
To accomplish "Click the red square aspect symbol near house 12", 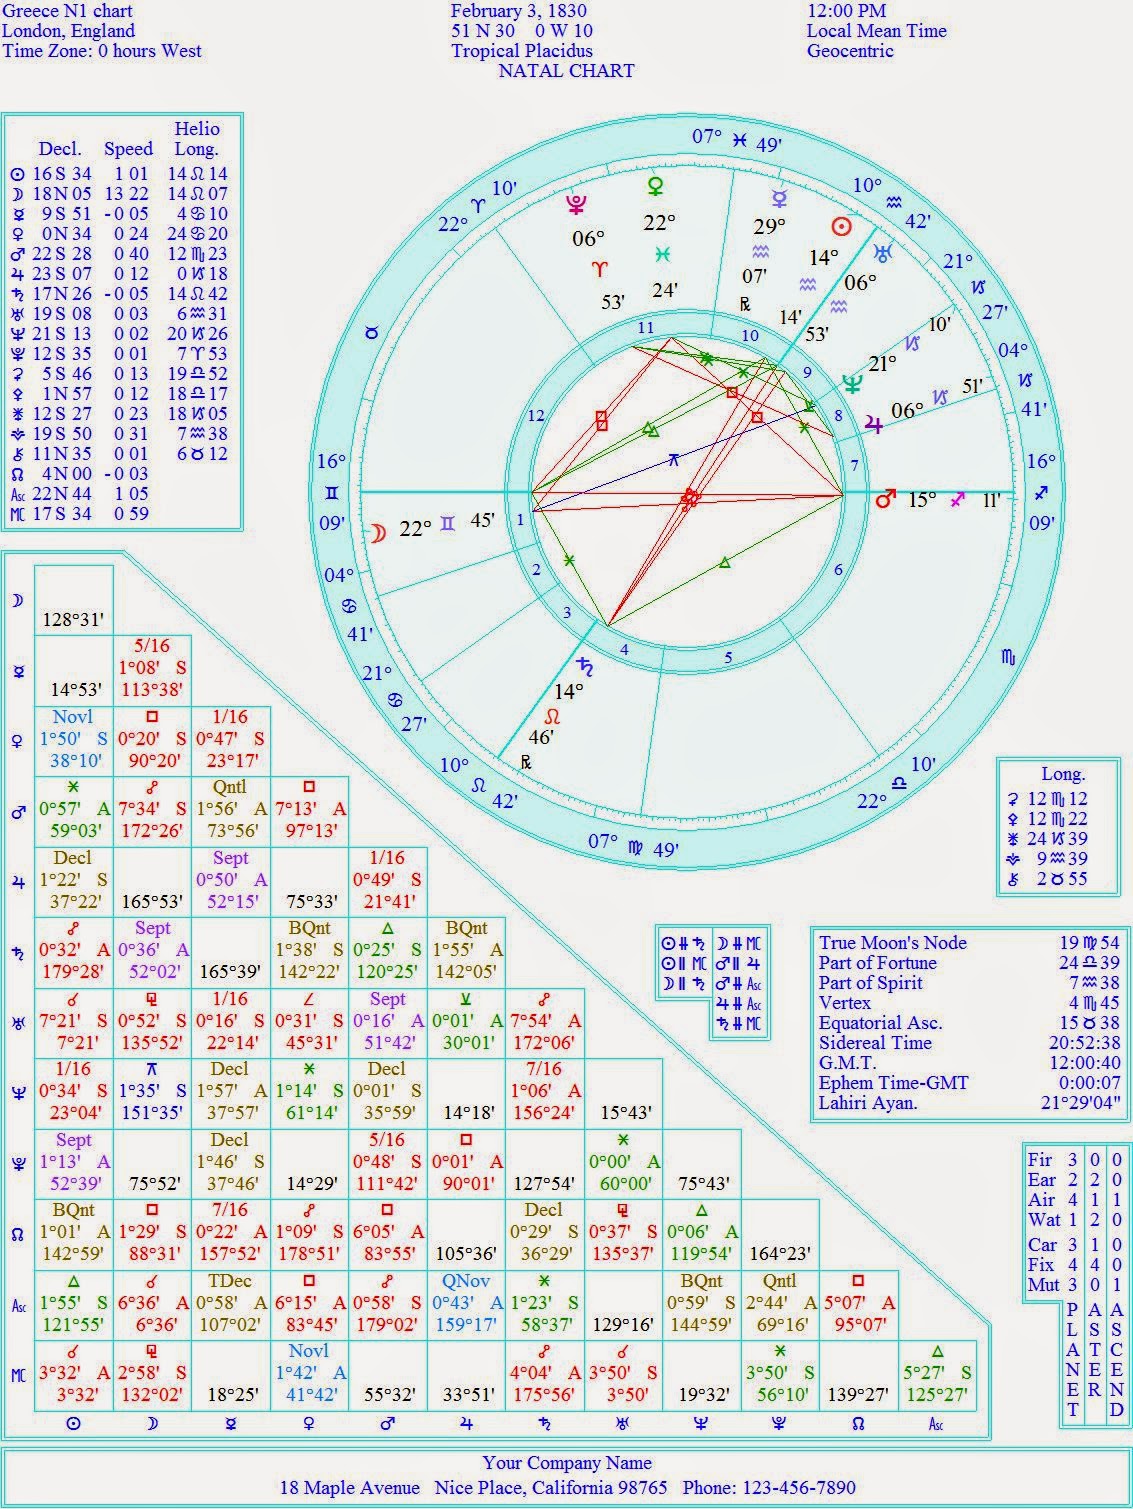I will 601,421.
